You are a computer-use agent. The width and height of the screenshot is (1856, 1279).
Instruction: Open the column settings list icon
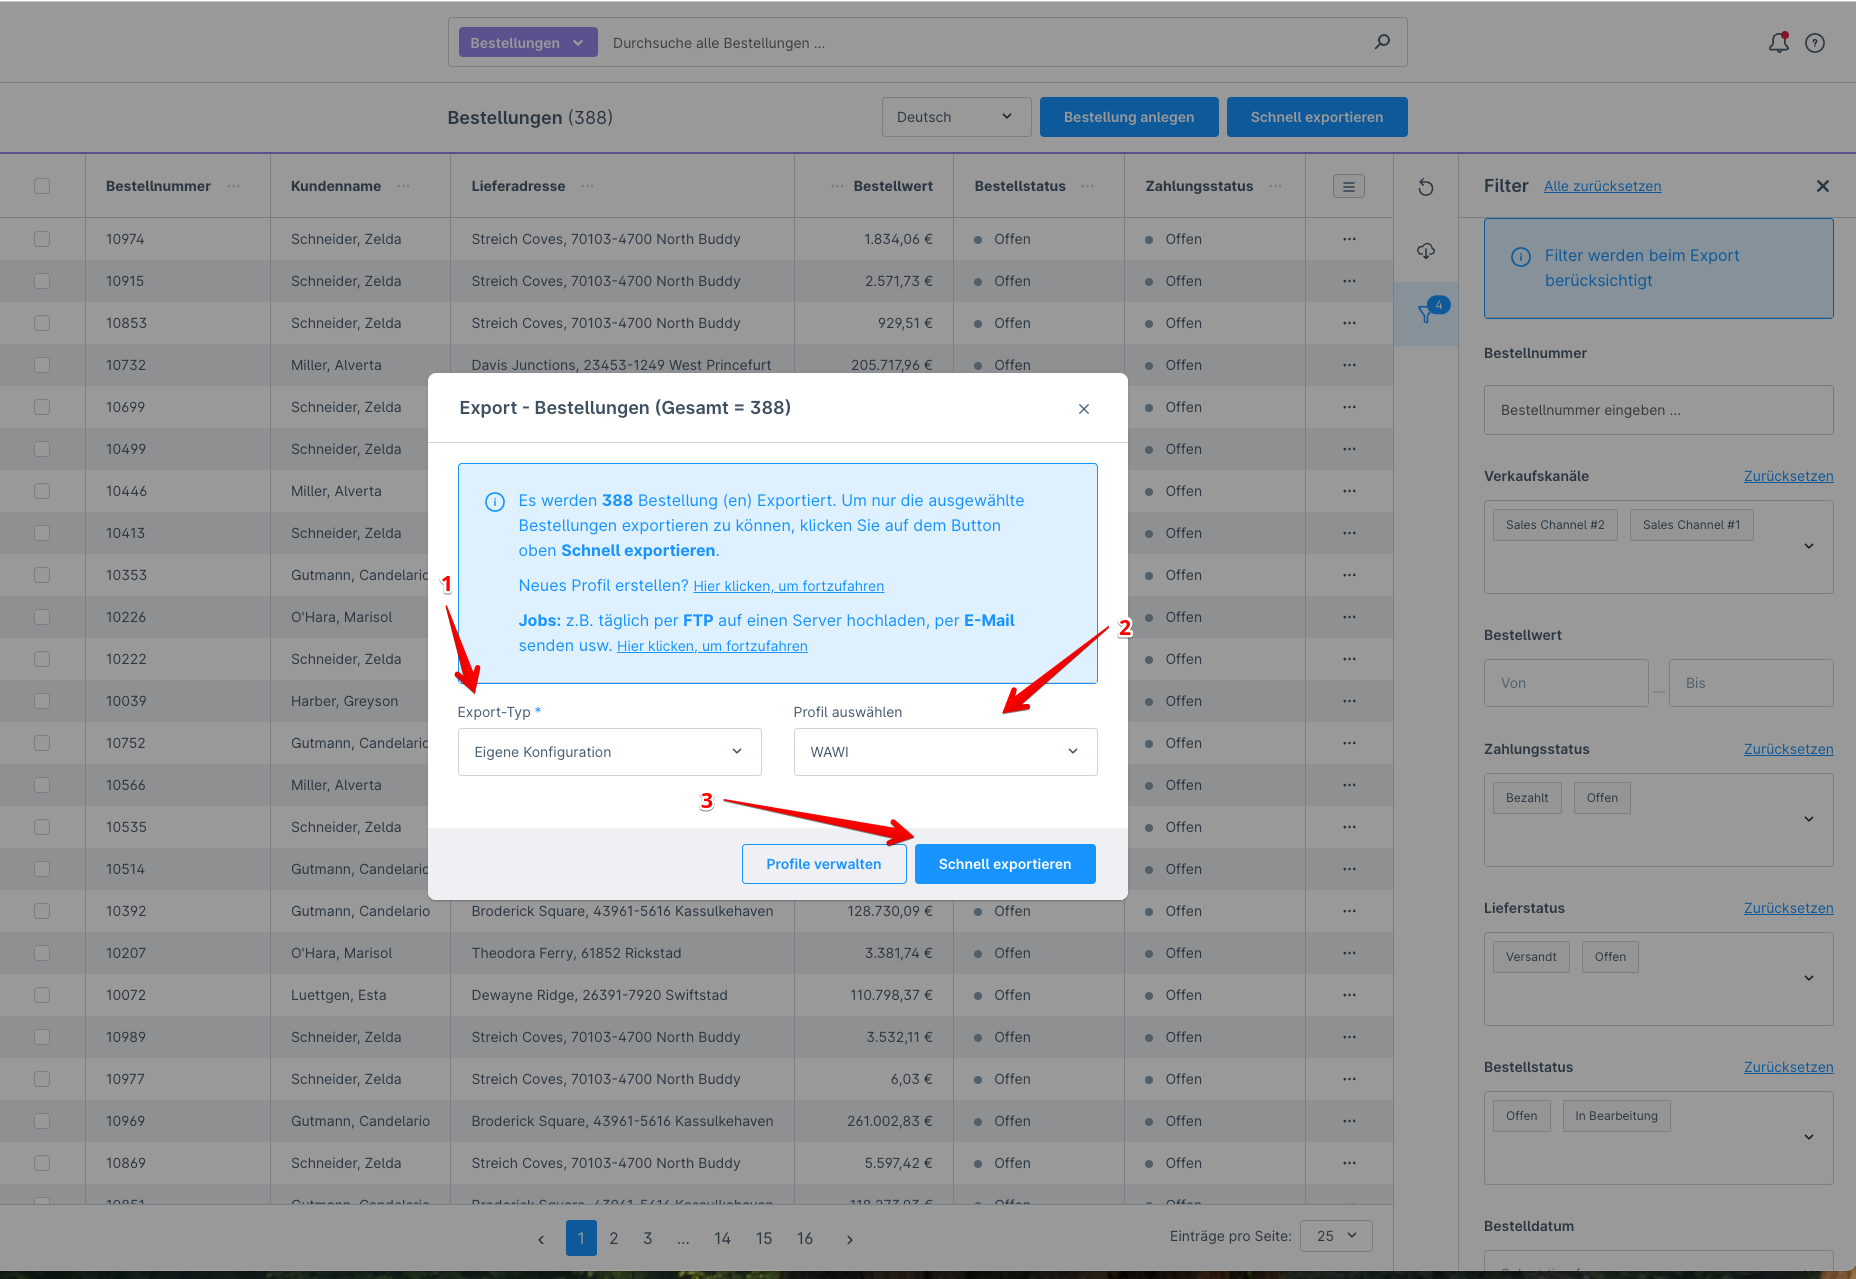[1348, 186]
